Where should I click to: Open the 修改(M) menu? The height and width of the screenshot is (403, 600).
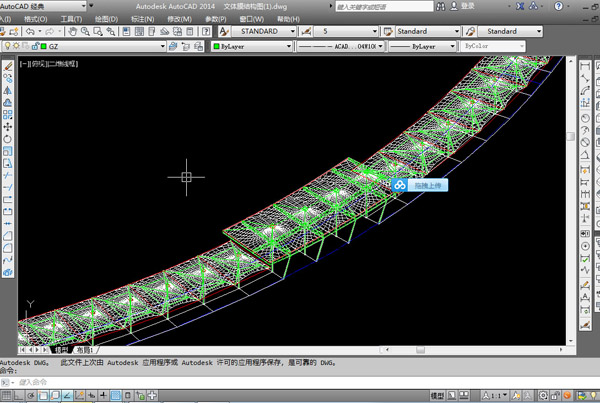pos(181,19)
